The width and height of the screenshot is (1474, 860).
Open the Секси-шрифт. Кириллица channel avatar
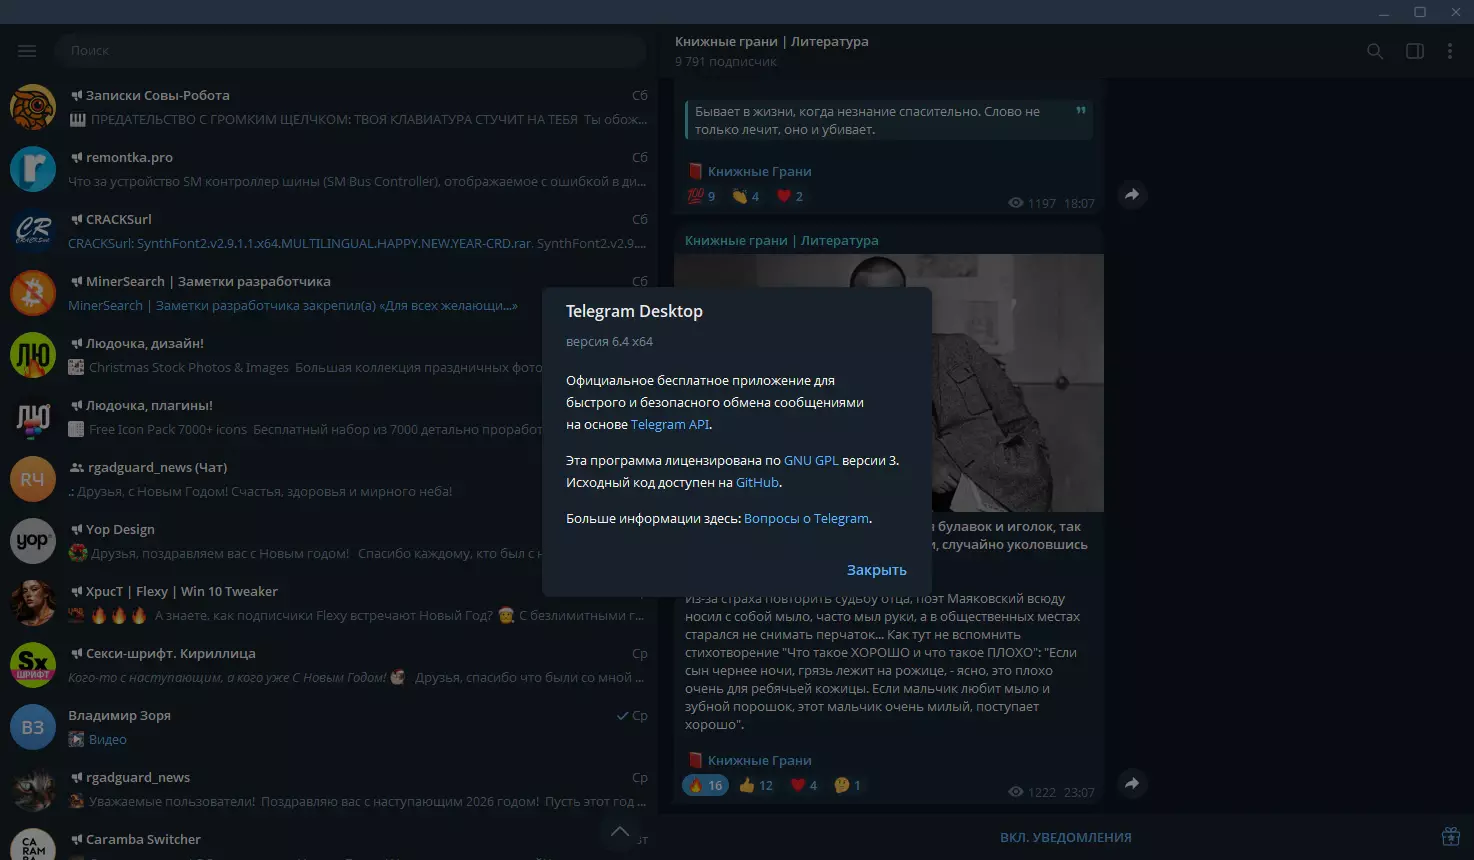pyautogui.click(x=32, y=665)
